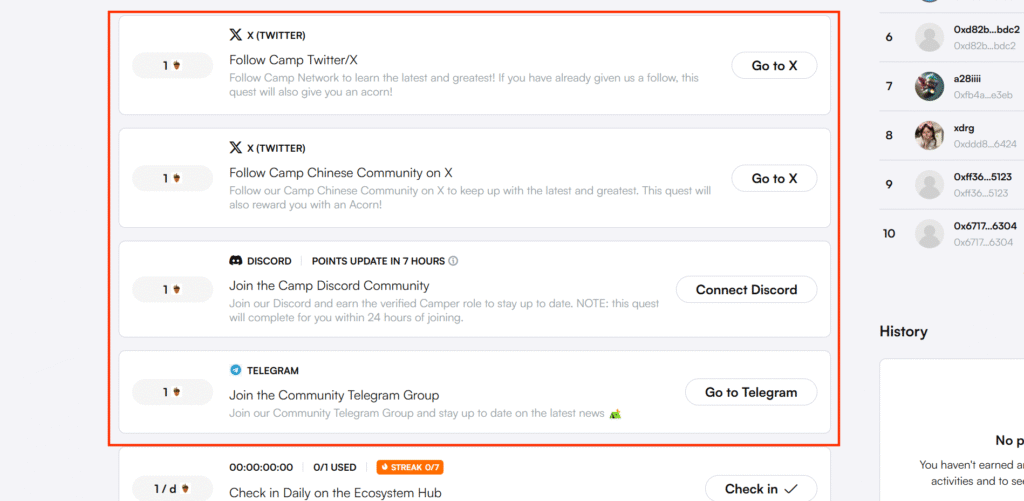Viewport: 1024px width, 501px height.
Task: Click the avatar for rank 6 0xd82b...bdc2
Action: pyautogui.click(x=929, y=37)
